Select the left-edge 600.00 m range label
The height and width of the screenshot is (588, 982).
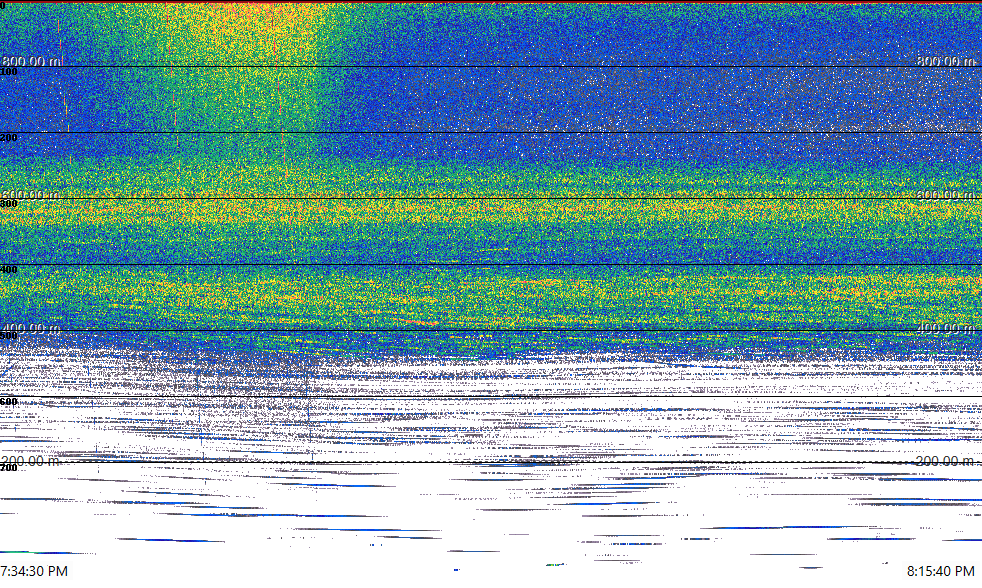31,195
